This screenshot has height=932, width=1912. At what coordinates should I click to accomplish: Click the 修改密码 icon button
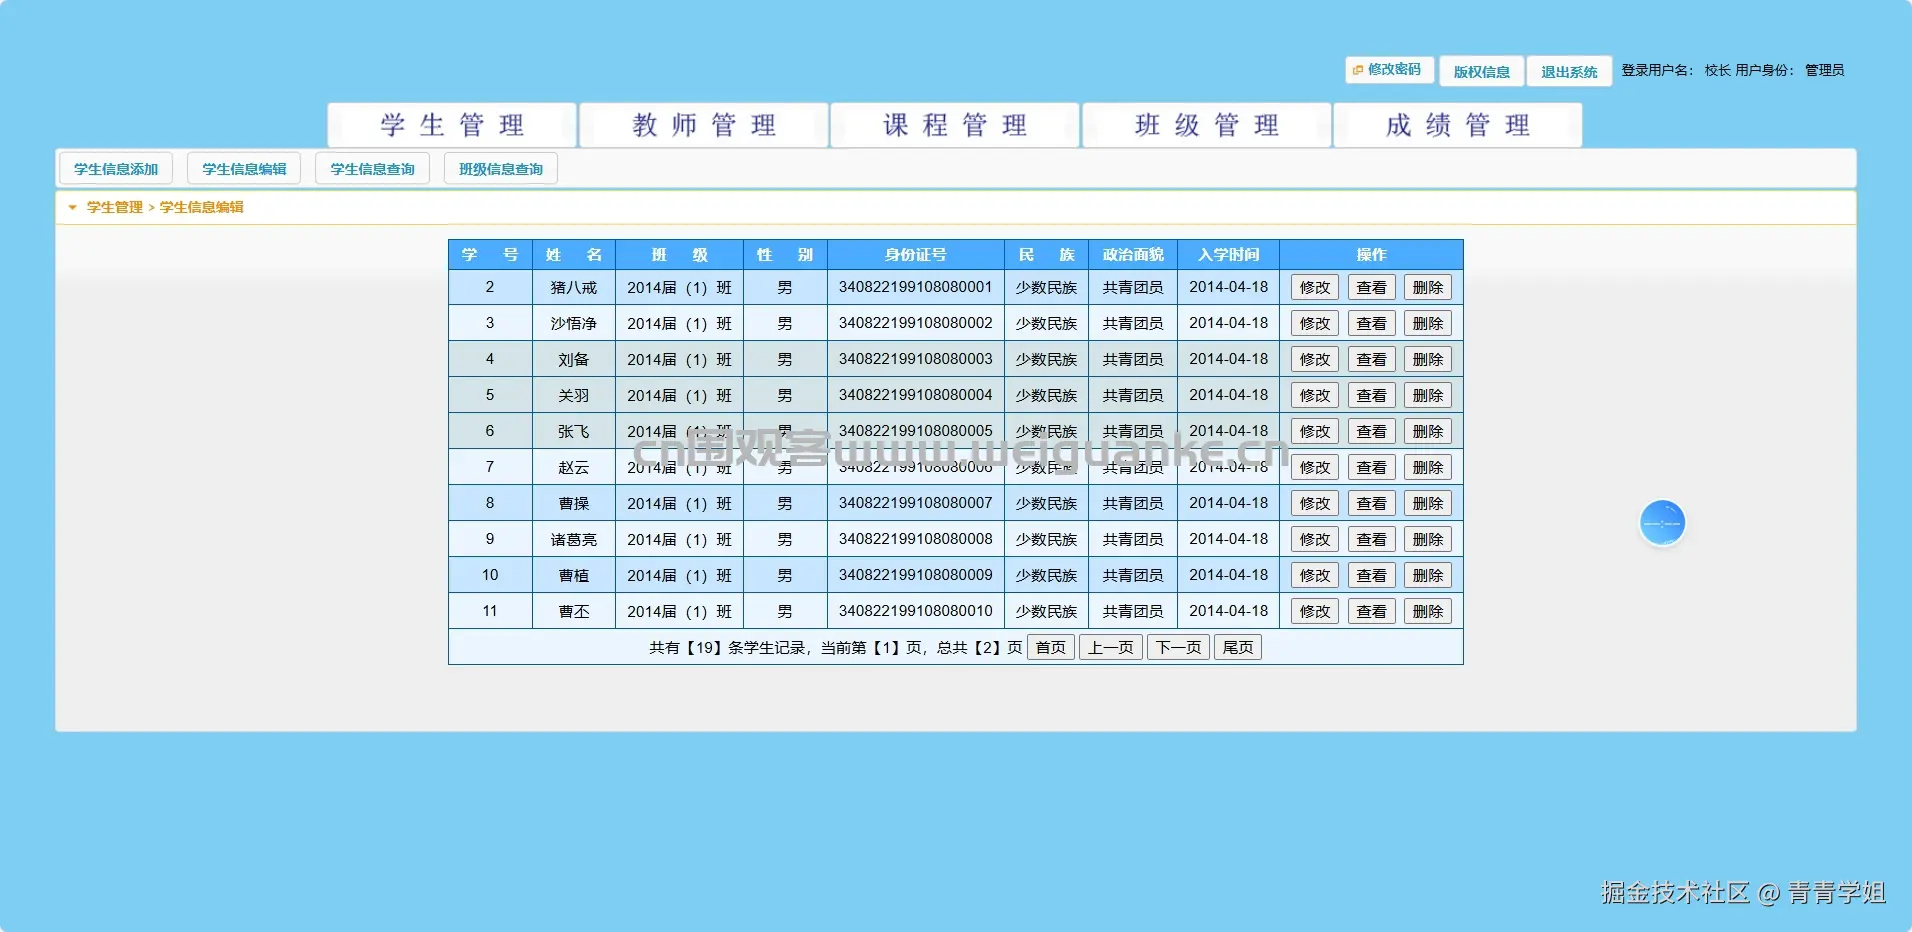point(1389,70)
